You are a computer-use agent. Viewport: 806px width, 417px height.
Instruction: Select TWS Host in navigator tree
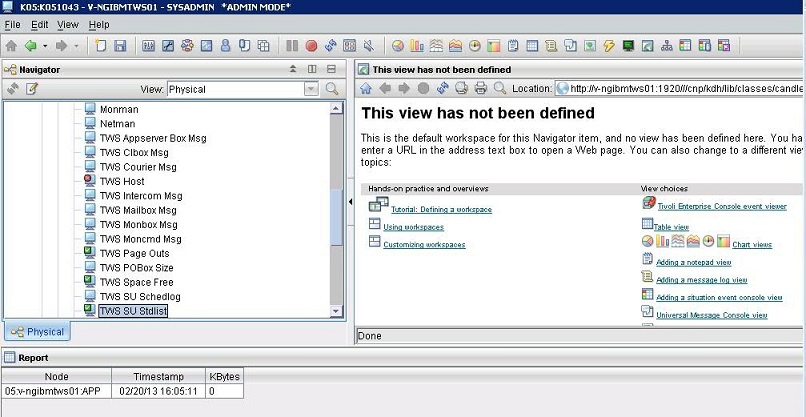coord(122,182)
